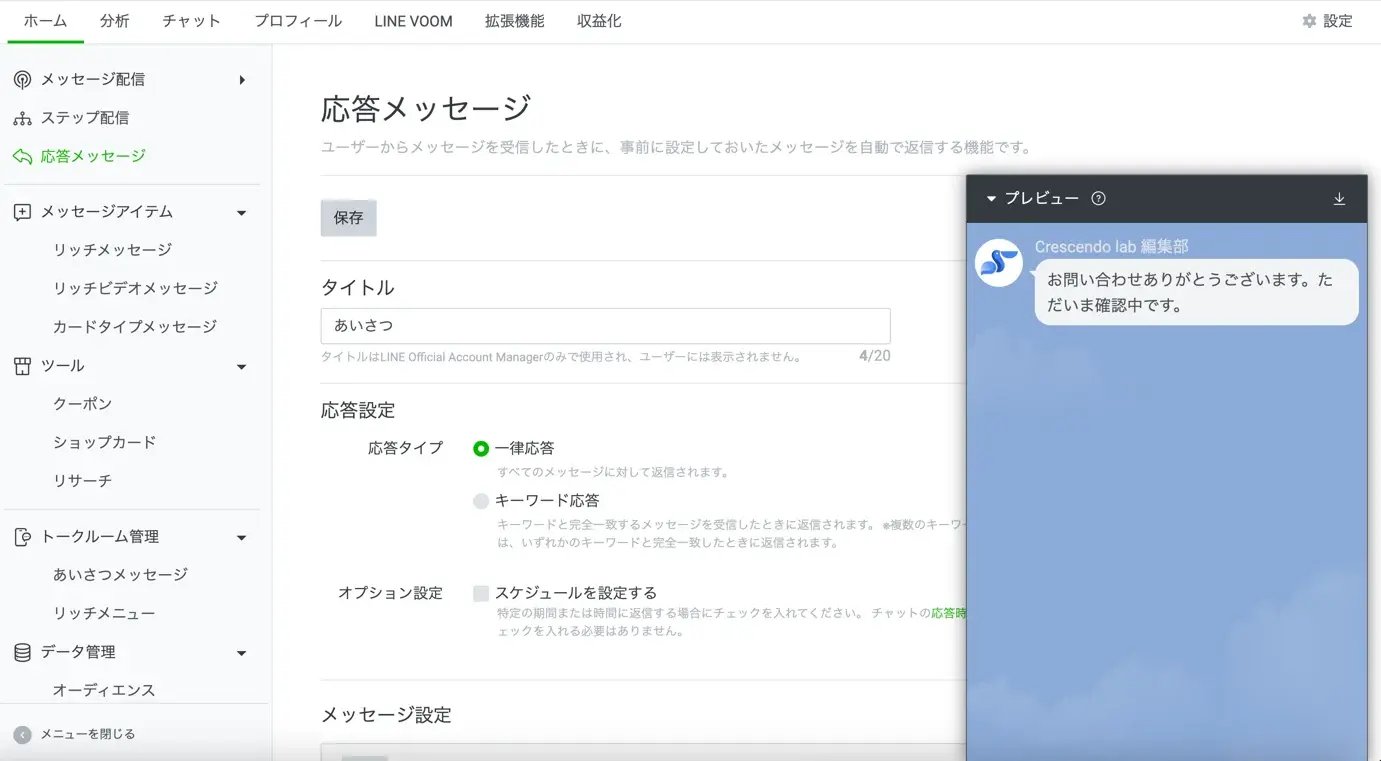Click the 応答メッセージ reply arrow icon

pyautogui.click(x=22, y=156)
